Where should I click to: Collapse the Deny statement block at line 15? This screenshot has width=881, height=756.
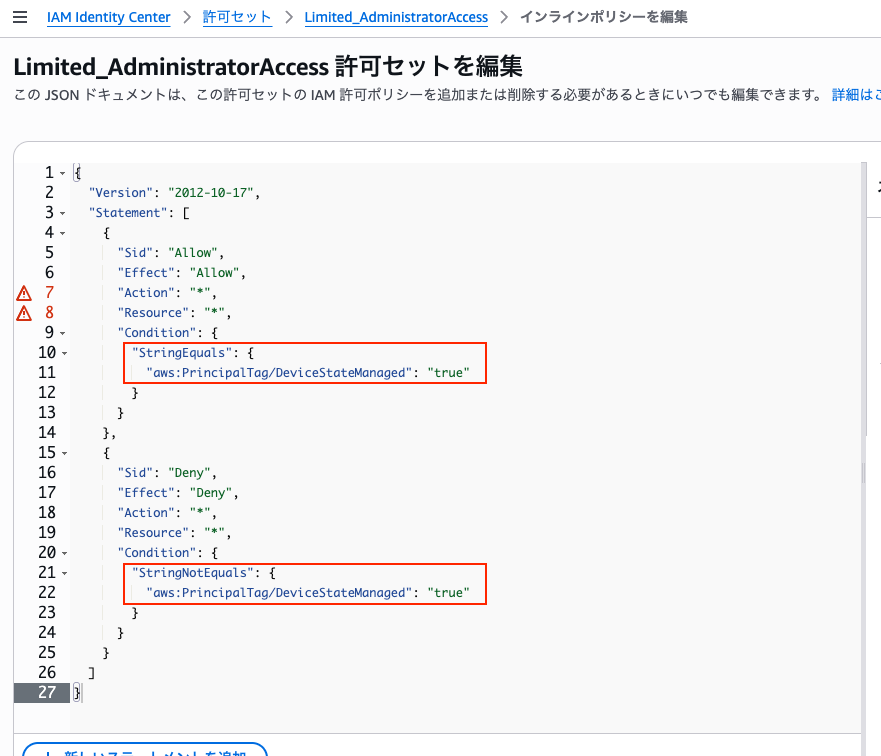(x=62, y=453)
